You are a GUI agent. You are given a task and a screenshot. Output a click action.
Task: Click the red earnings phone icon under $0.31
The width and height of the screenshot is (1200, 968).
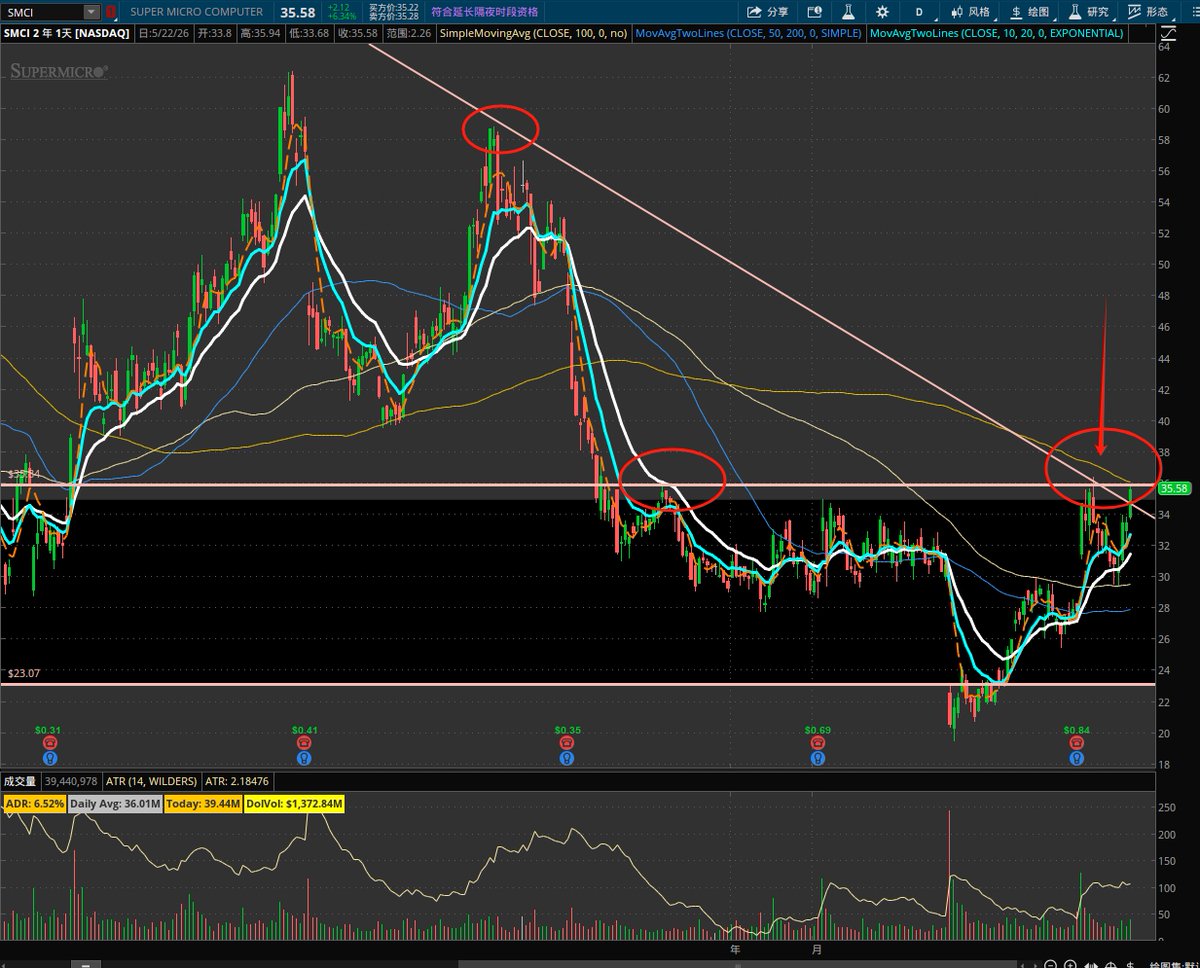click(49, 743)
